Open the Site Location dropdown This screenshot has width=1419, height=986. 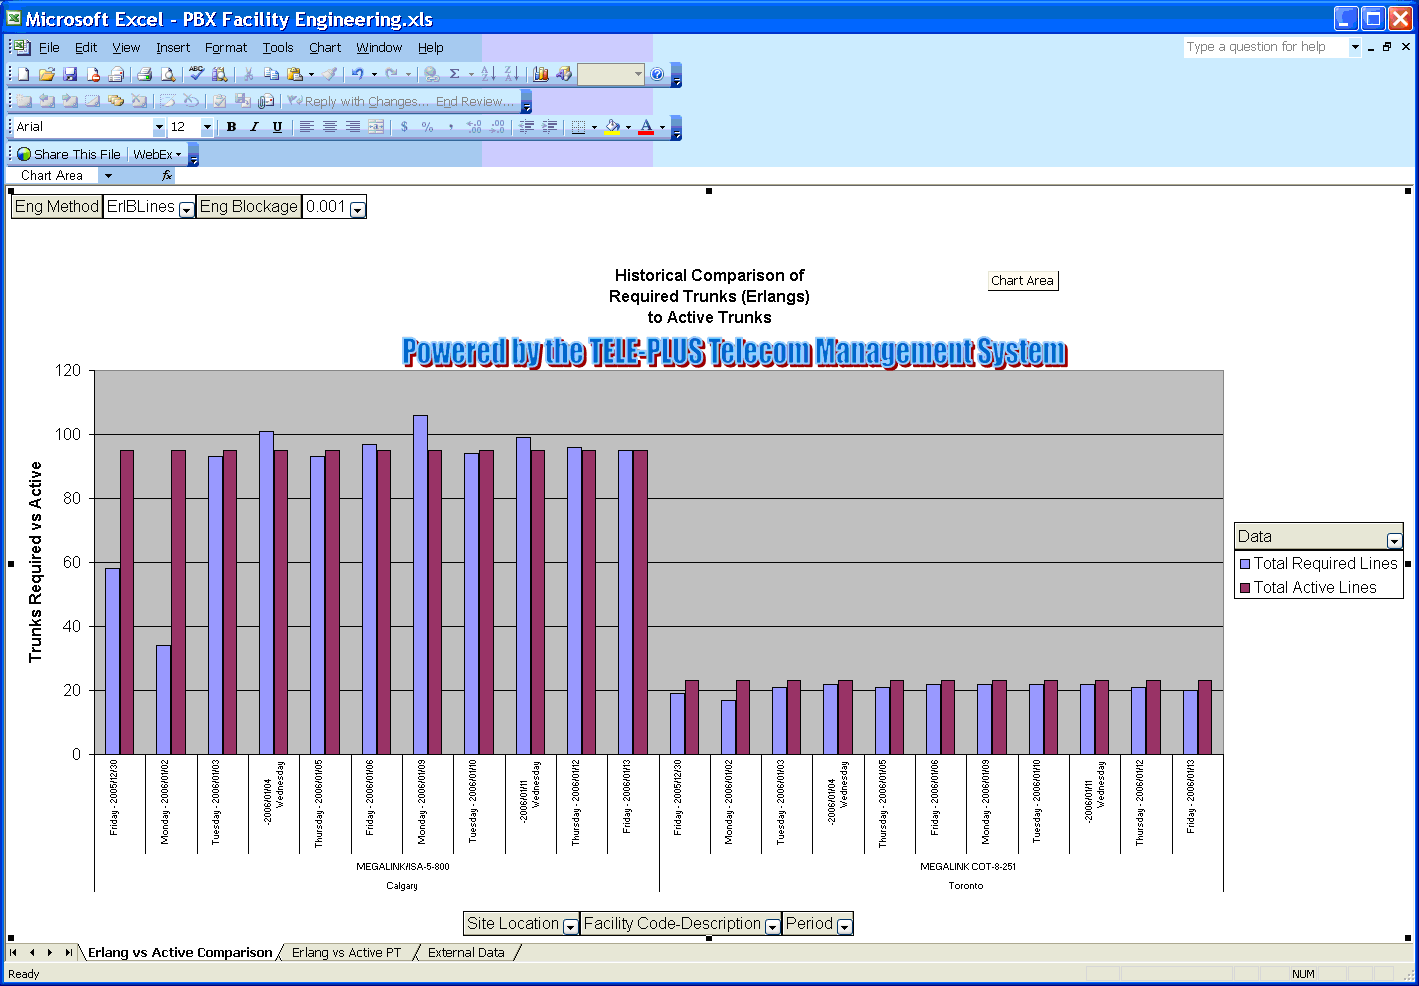point(570,927)
